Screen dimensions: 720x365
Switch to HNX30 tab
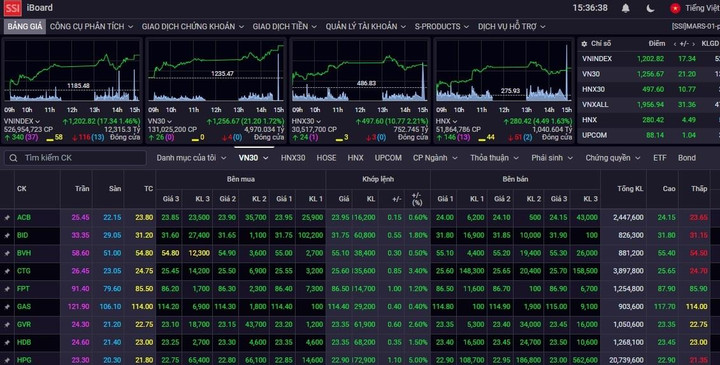[x=293, y=158]
